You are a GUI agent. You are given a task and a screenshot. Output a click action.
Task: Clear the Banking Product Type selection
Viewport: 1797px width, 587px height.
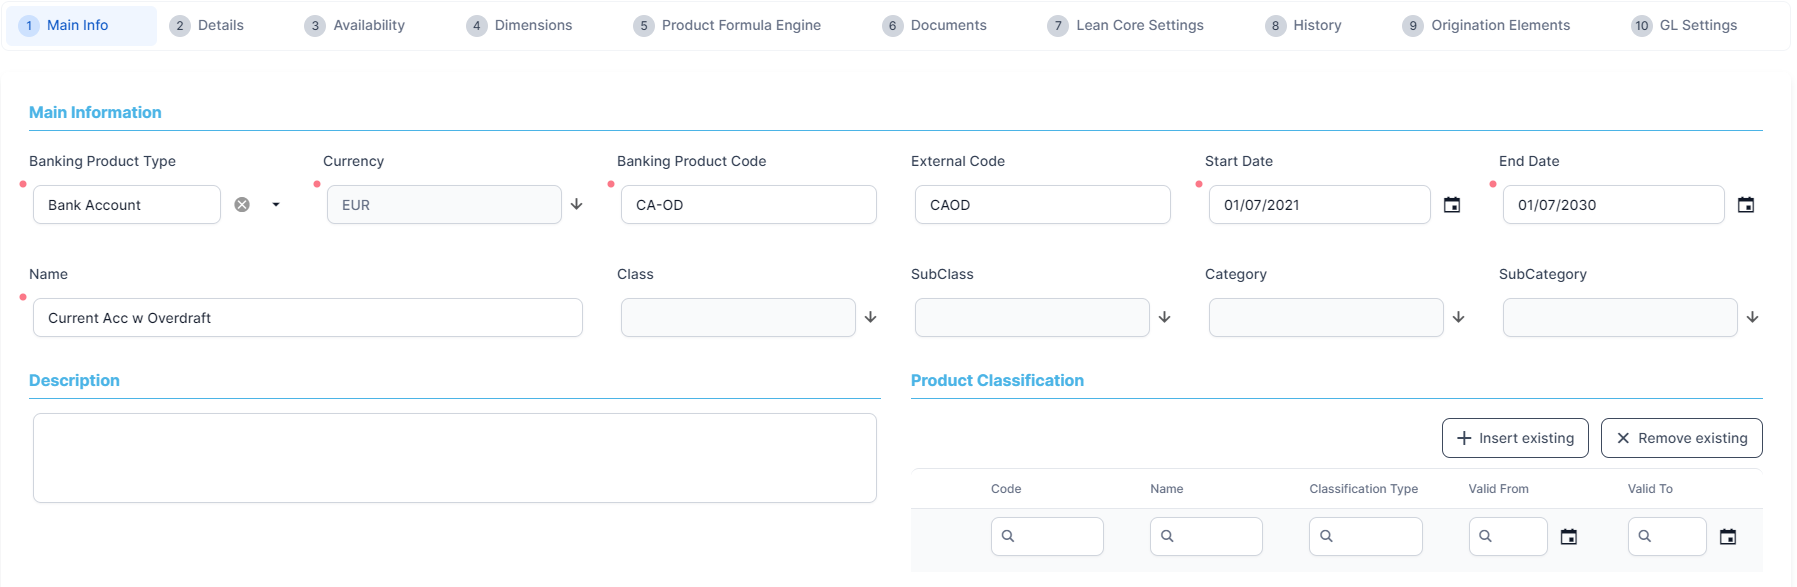(242, 205)
